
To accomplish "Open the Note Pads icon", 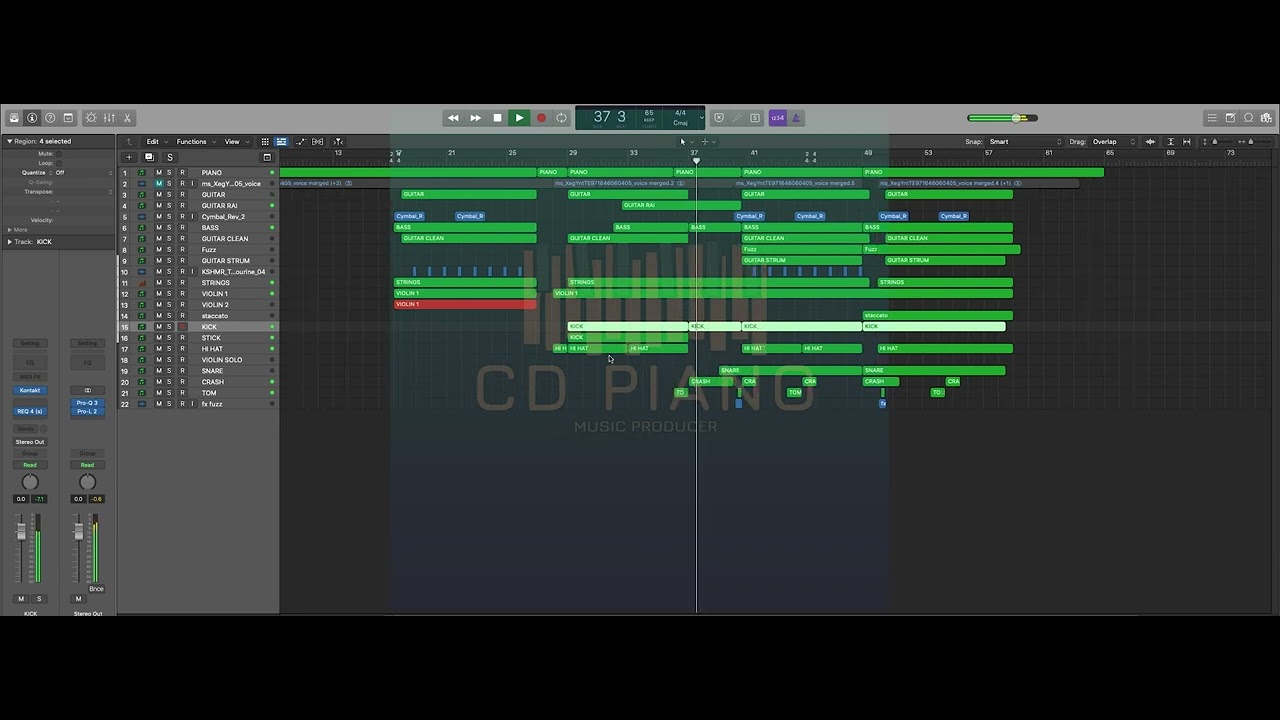I will click(1230, 118).
